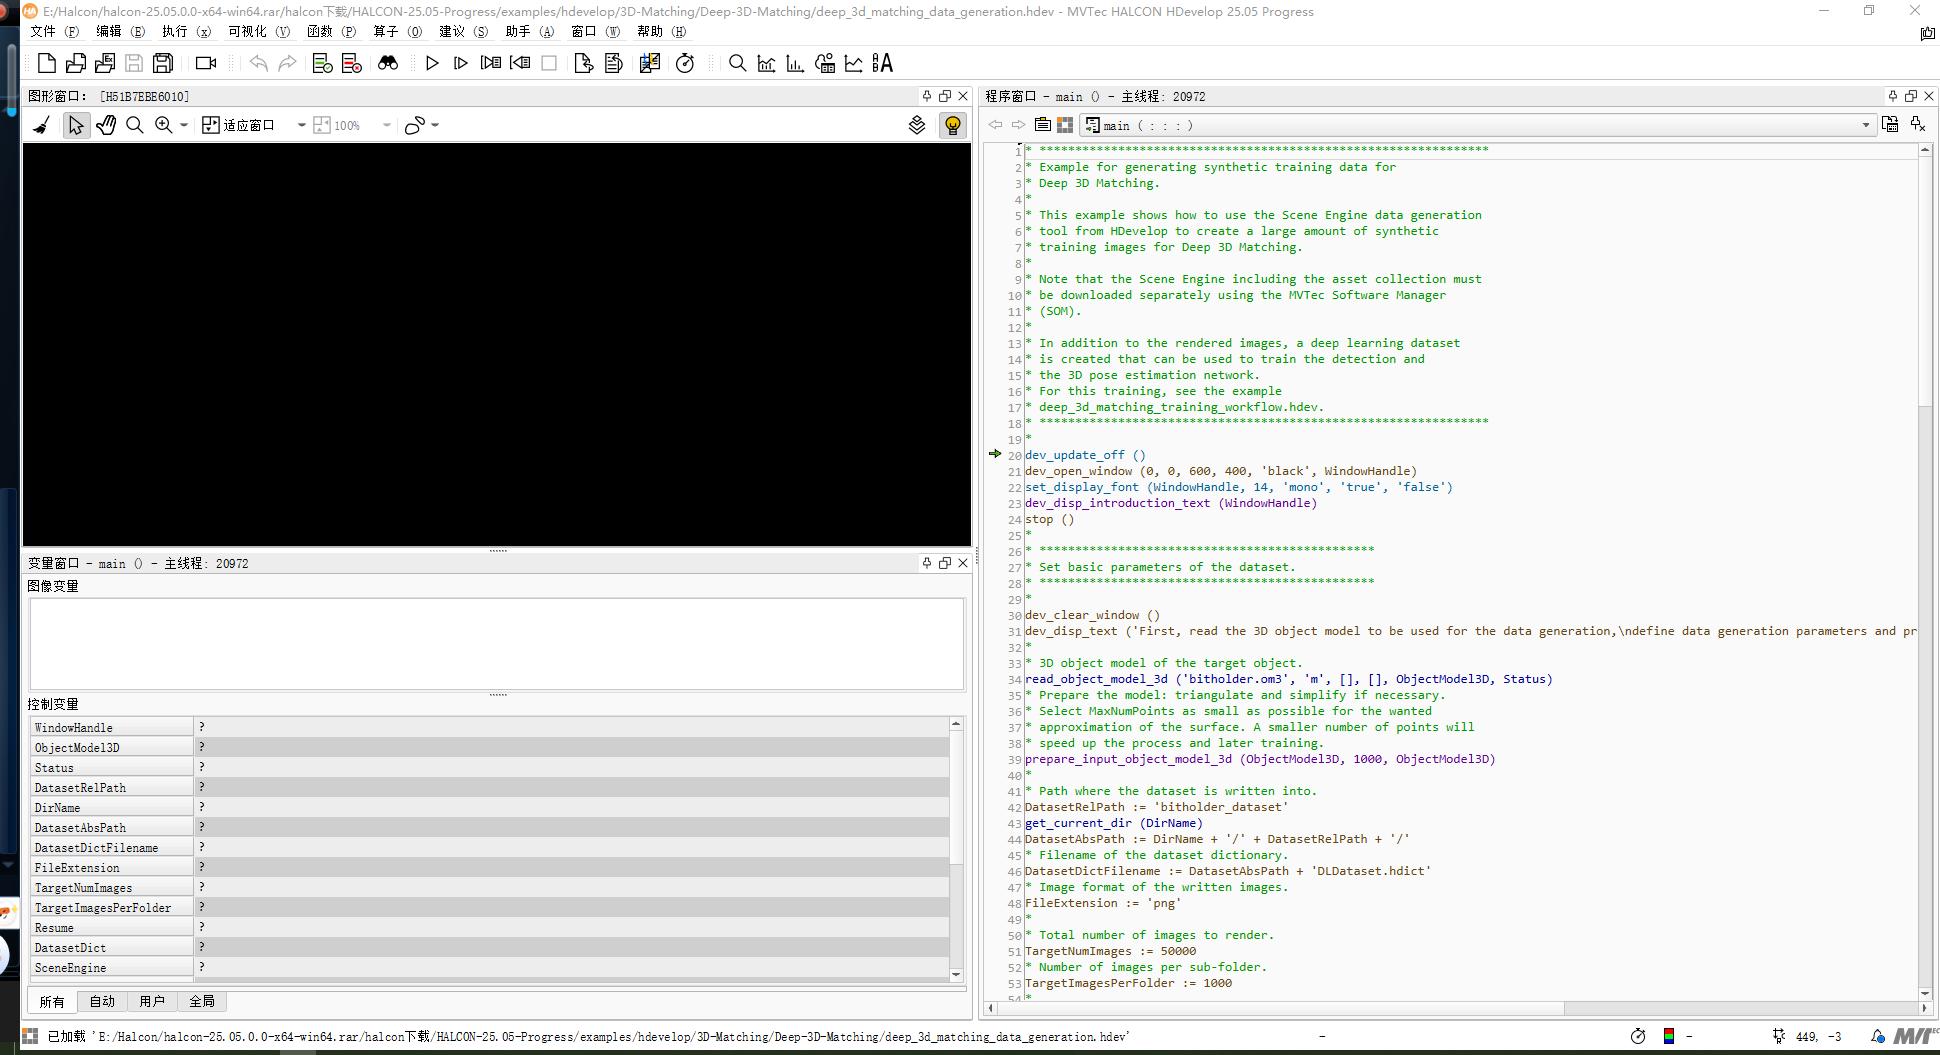
Task: Click the OCR text 'A' assistant icon
Action: (882, 63)
